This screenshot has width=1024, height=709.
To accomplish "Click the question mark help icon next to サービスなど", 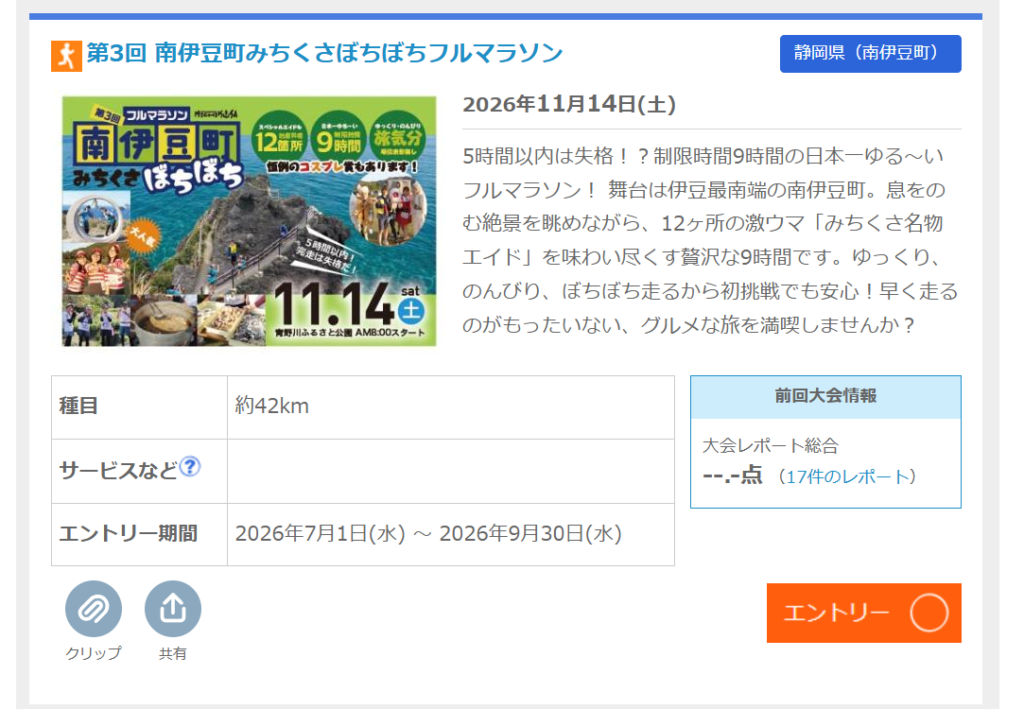I will 189,467.
